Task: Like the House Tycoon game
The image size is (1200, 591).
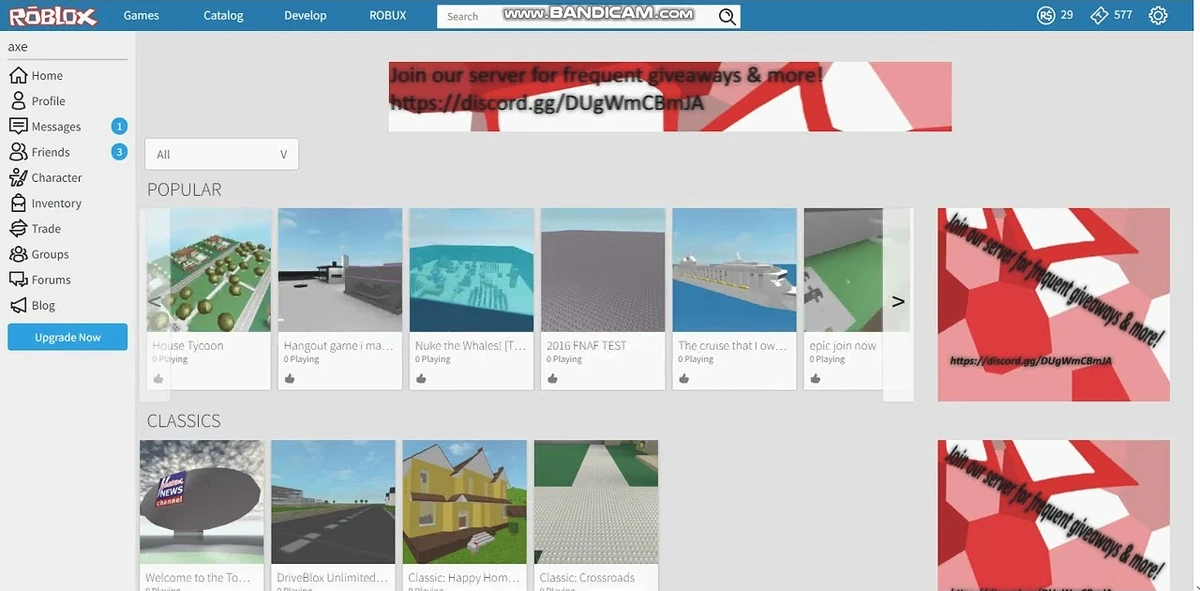Action: [x=156, y=378]
